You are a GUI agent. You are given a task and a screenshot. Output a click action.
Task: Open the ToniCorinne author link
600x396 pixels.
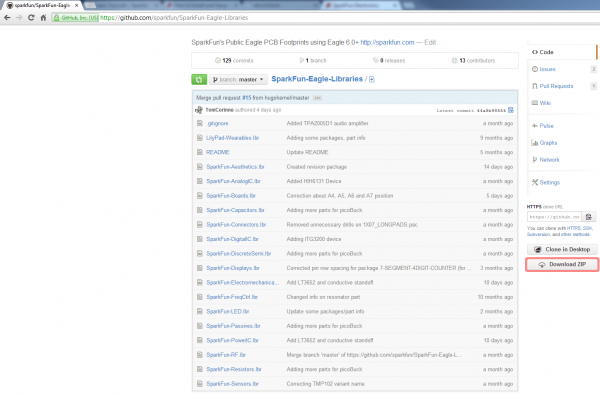point(220,110)
